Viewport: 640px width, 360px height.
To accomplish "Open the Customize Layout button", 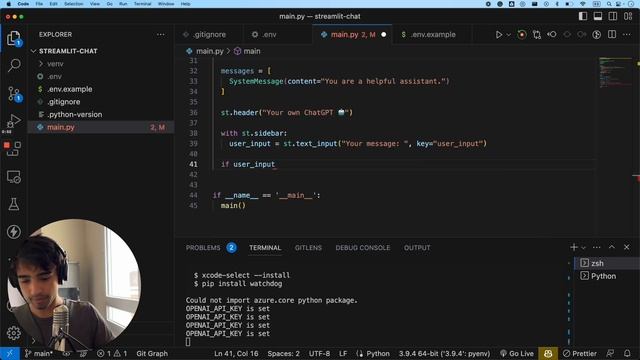I will (628, 16).
